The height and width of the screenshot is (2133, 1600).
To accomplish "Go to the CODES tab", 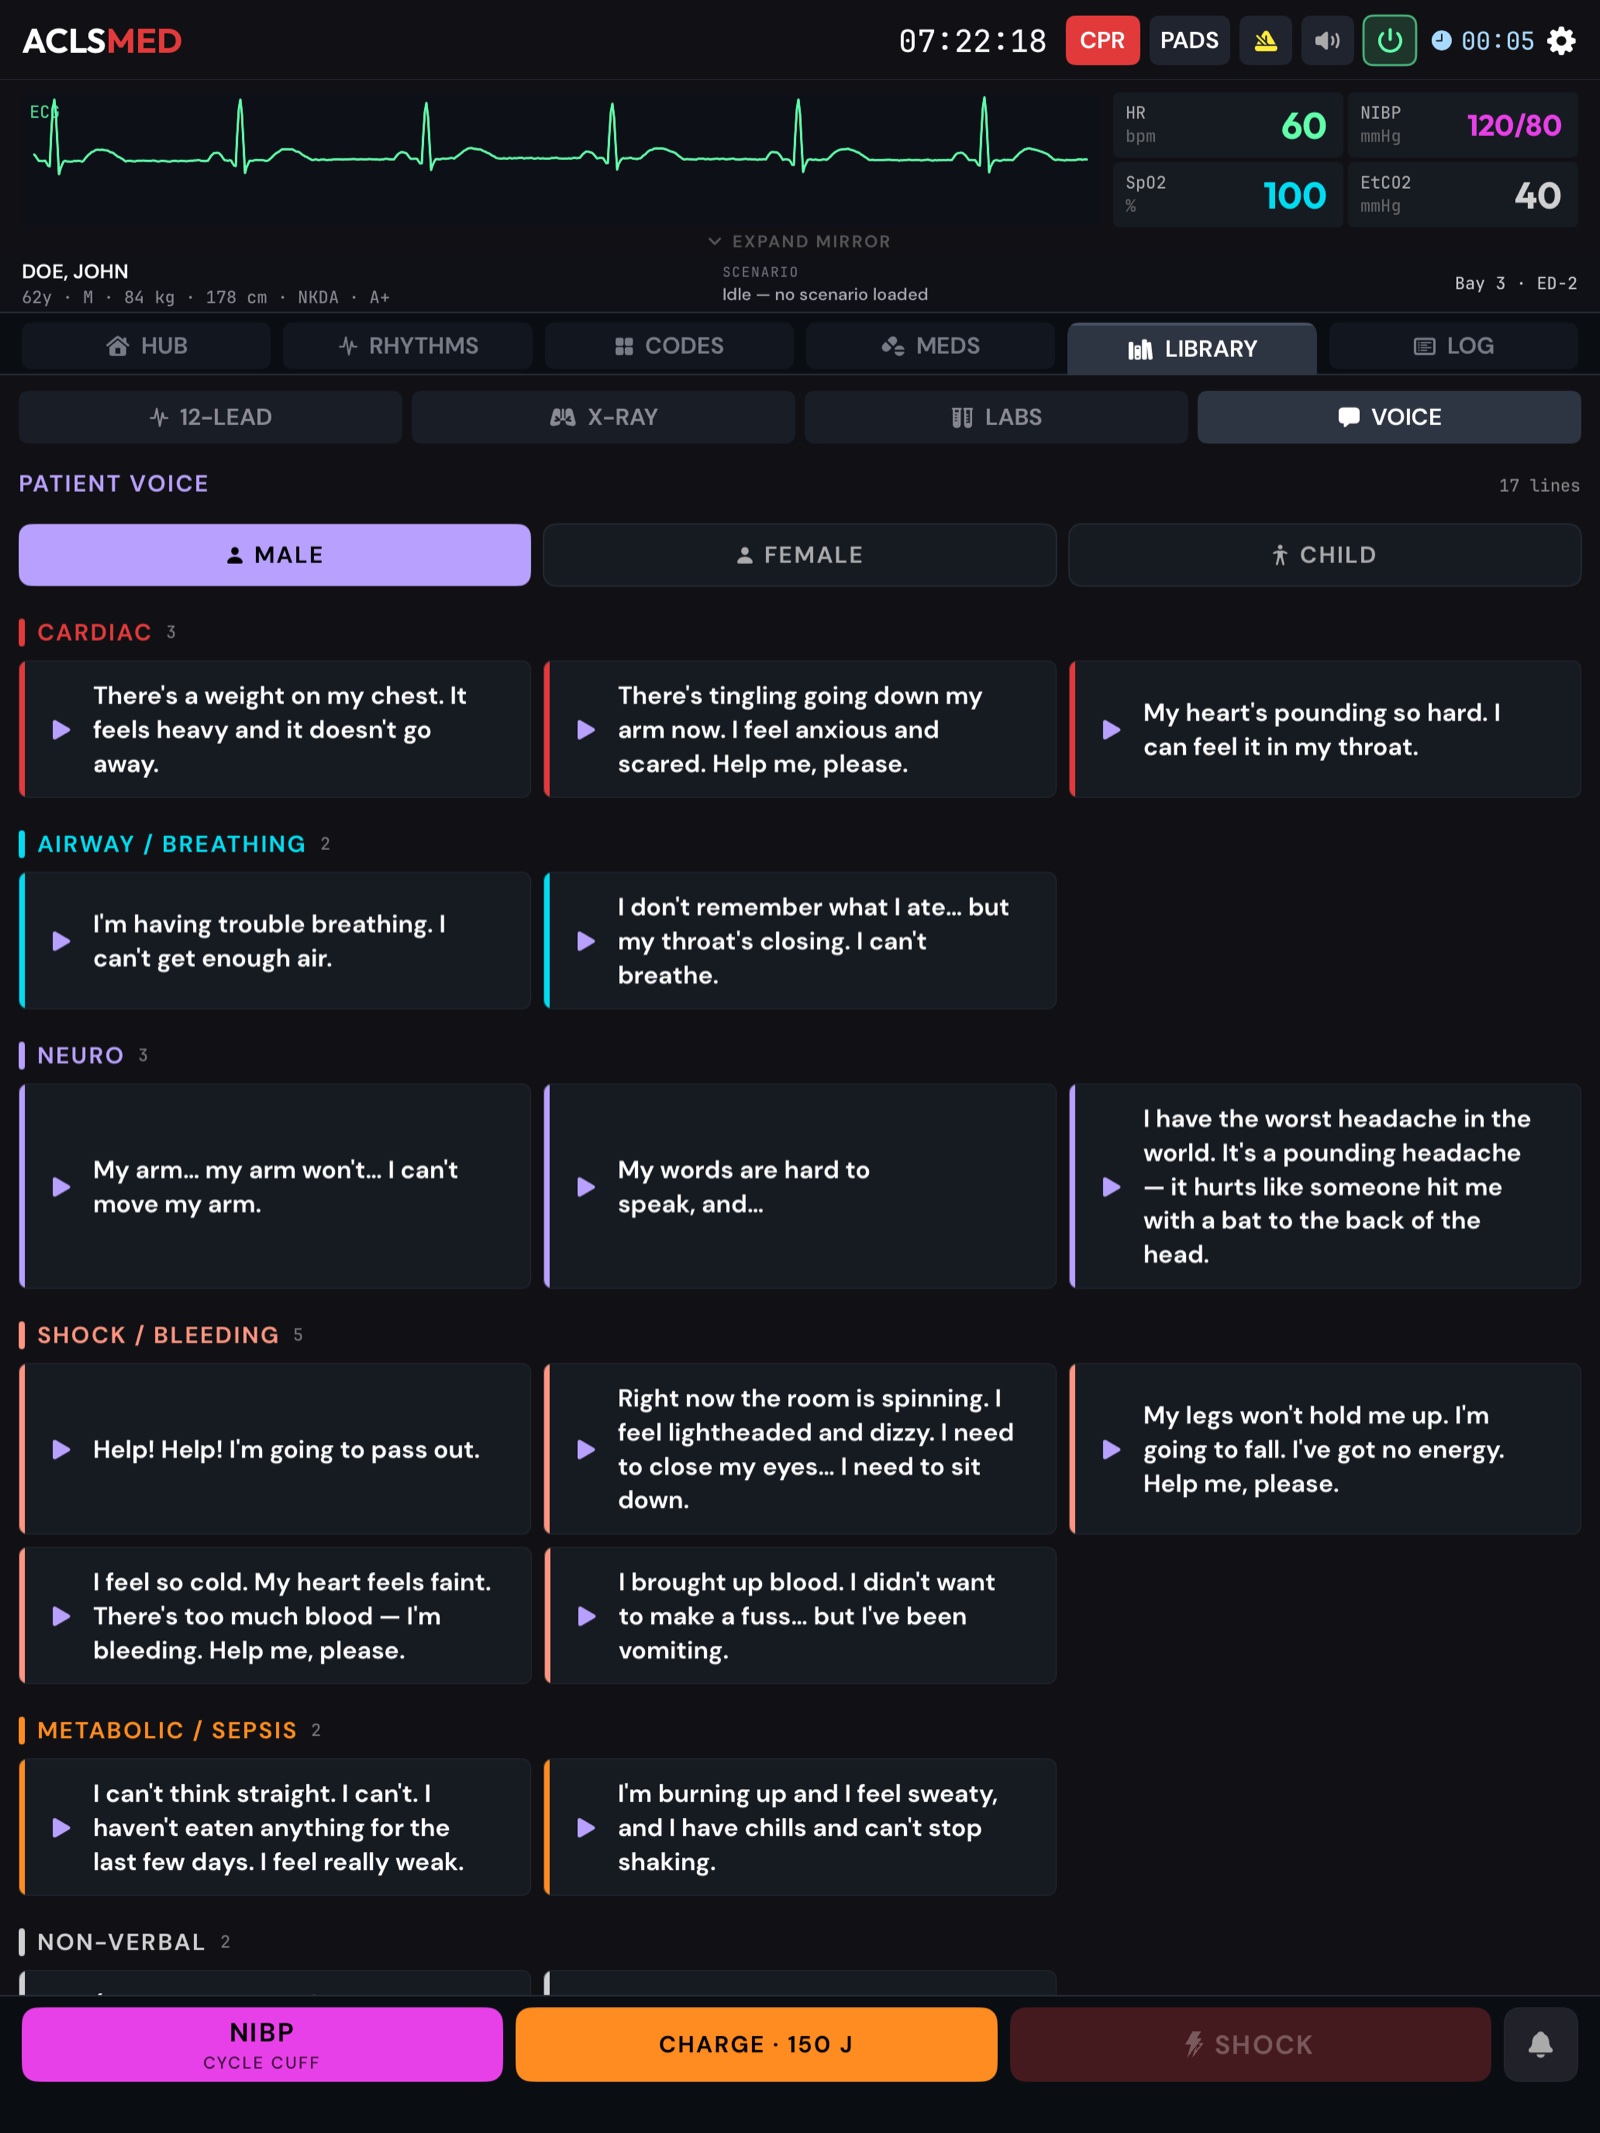I will [x=669, y=346].
